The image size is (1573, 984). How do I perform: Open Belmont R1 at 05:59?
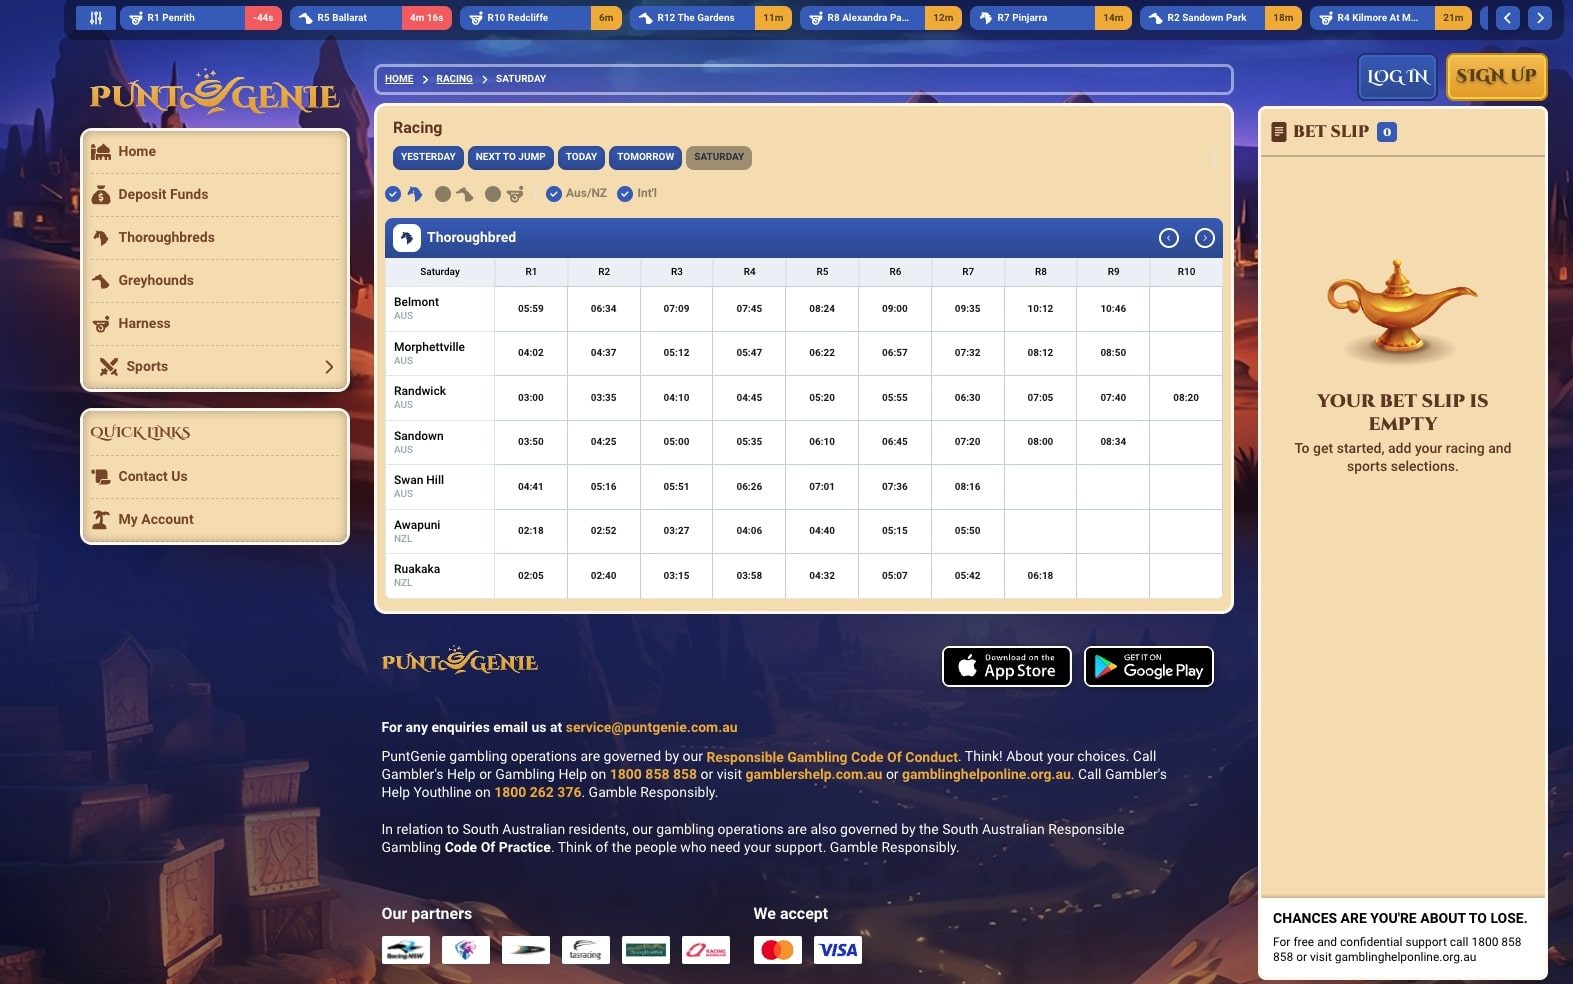click(x=531, y=309)
